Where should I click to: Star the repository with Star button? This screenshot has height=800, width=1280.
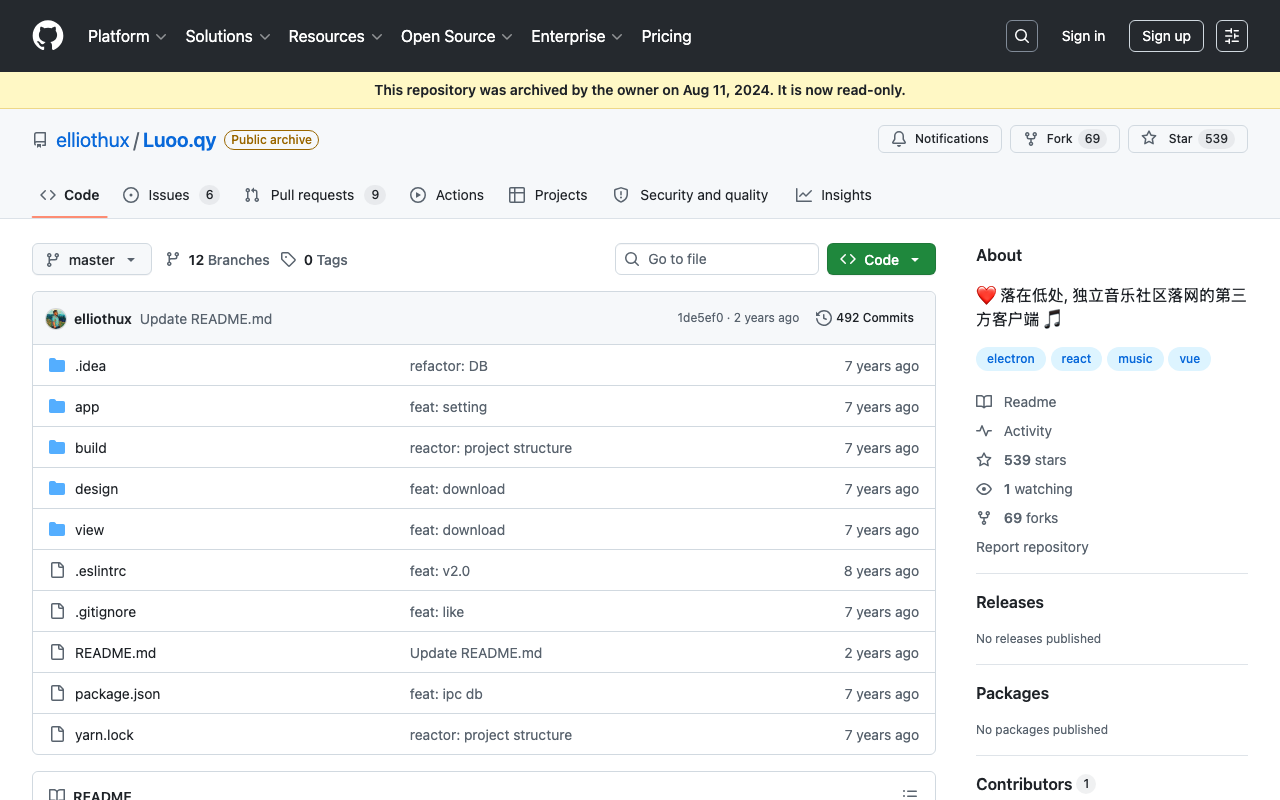[x=1188, y=139]
